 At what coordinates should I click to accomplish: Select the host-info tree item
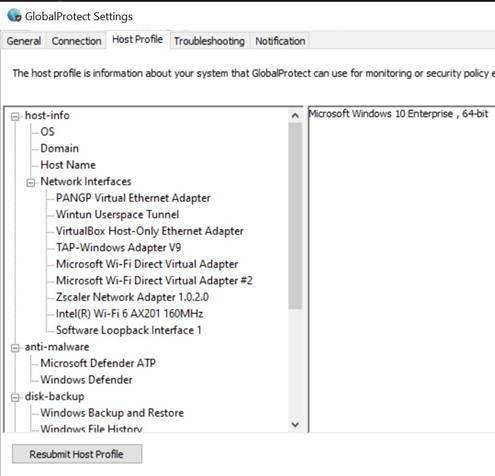point(47,115)
